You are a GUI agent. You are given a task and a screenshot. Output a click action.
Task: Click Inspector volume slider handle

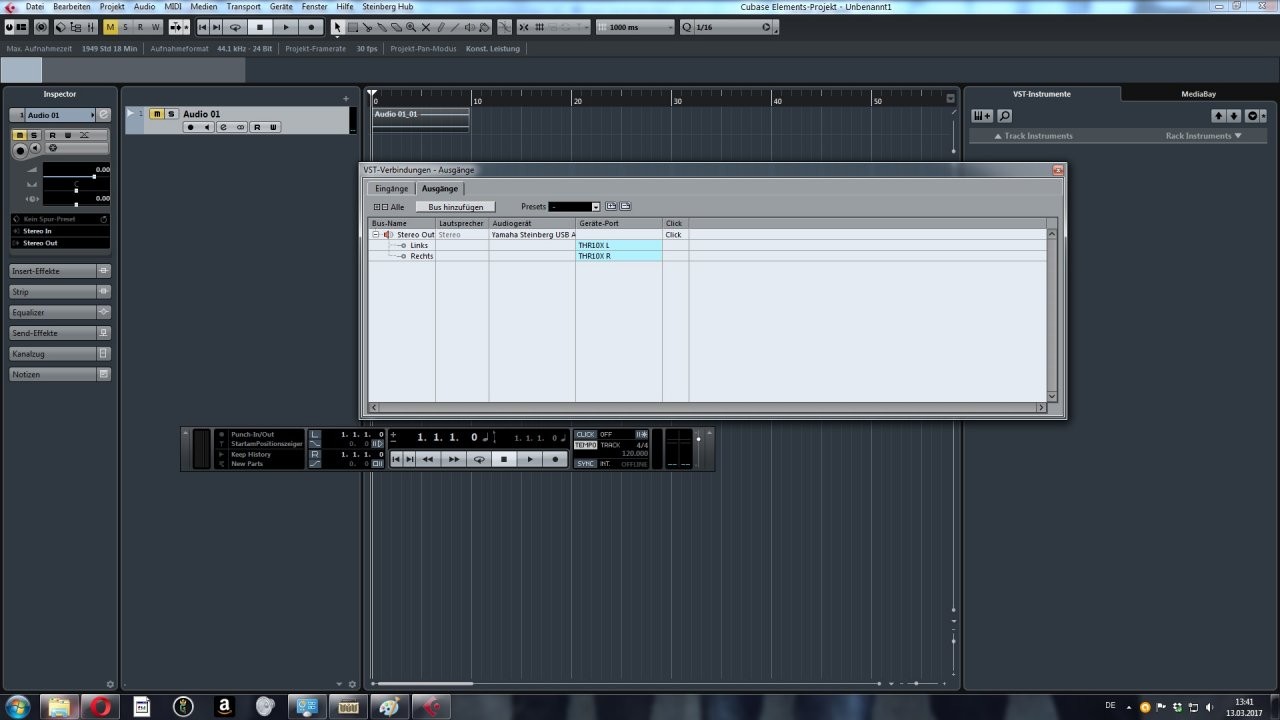[94, 177]
